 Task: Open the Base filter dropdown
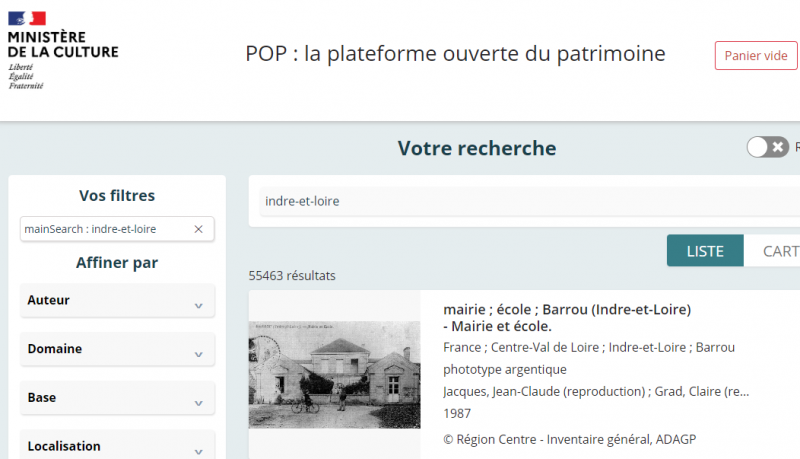(117, 398)
